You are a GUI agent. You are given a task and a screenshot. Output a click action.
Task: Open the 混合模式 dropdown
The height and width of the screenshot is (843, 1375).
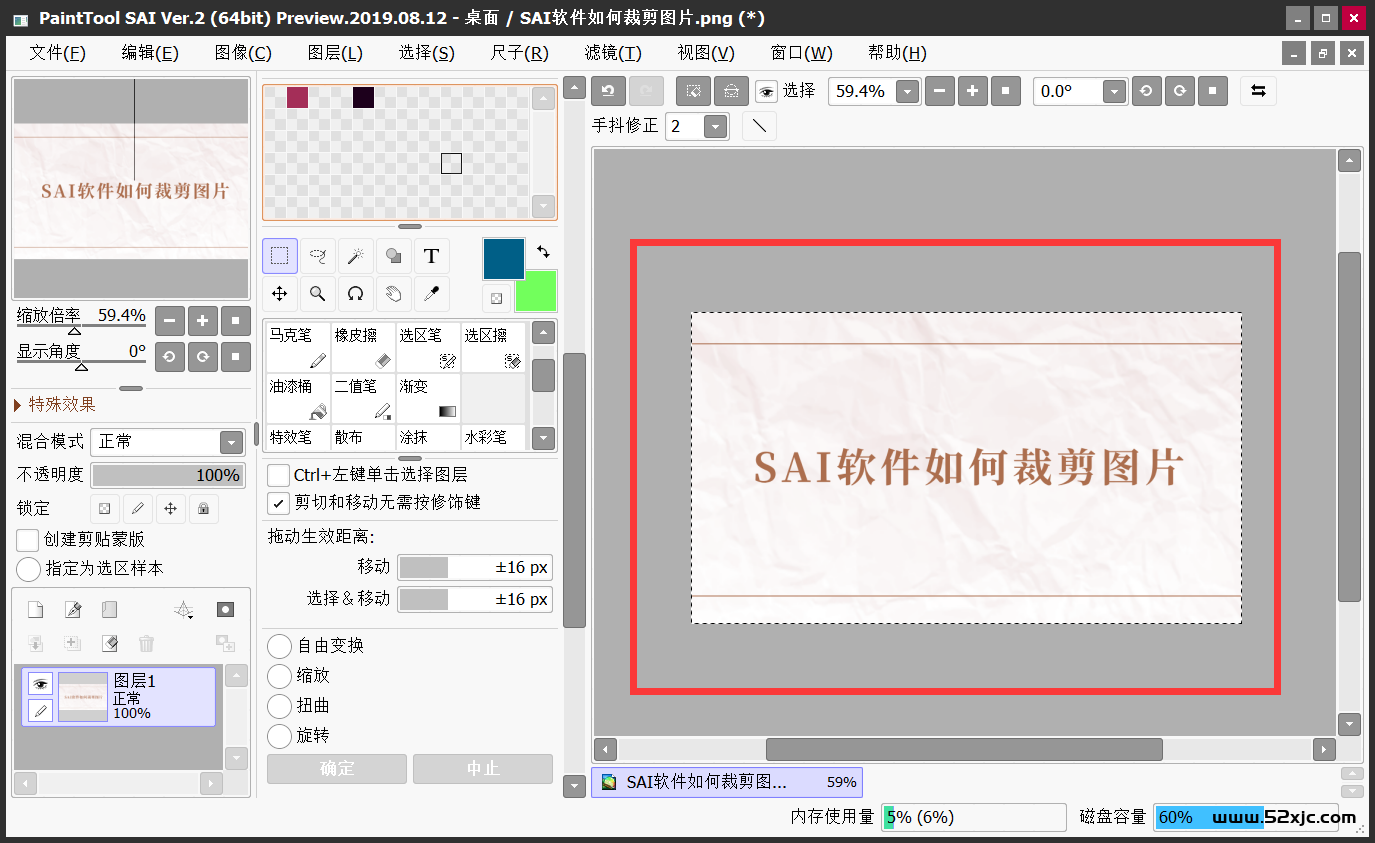(231, 442)
